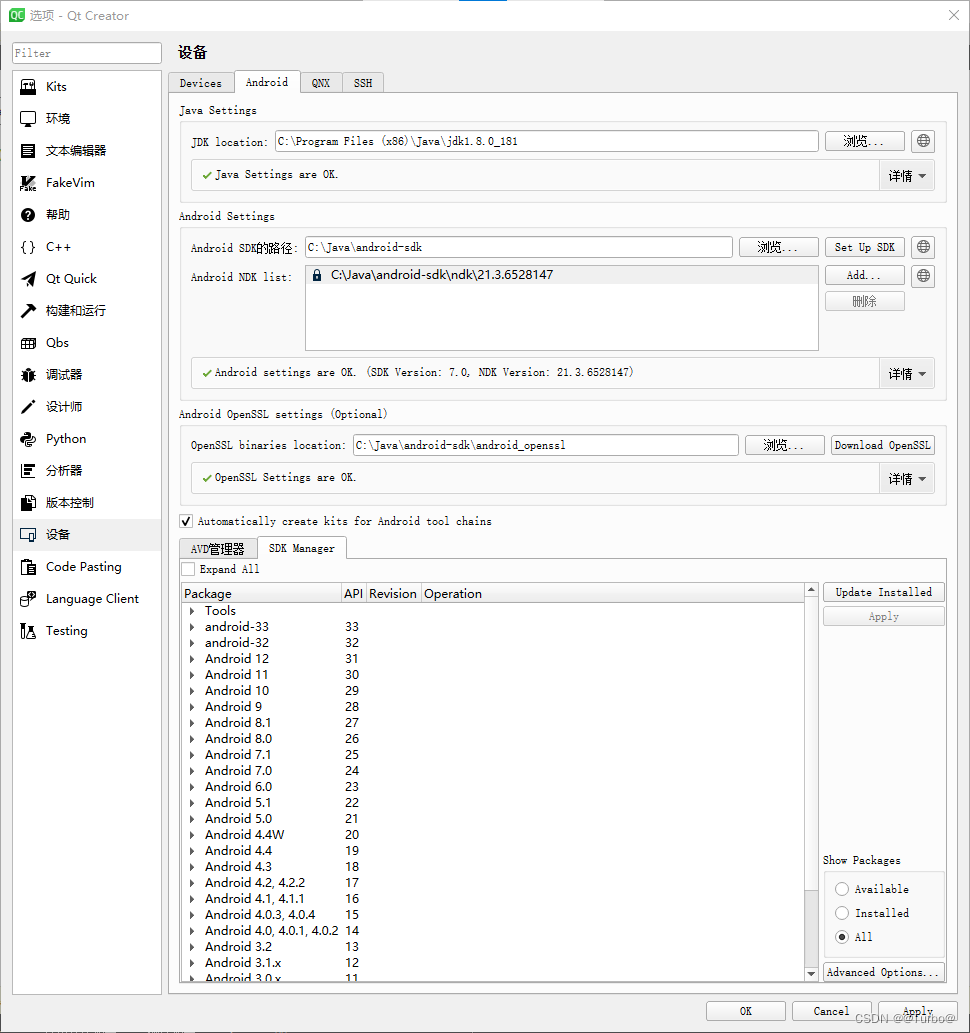Select the 版本控制 icon
Viewport: 970px width, 1033px height.
(x=28, y=503)
